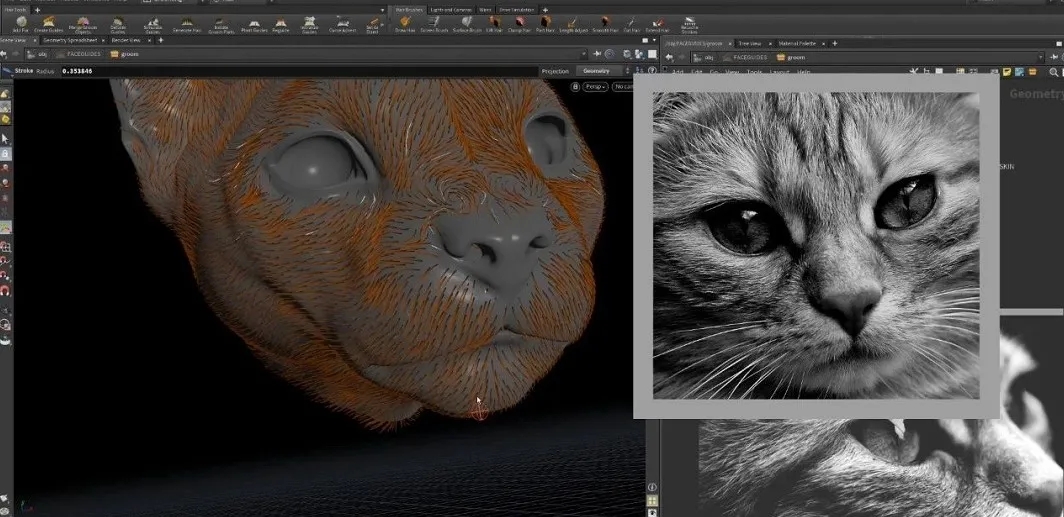
Task: Open the Projection Geometry dropdown
Action: click(598, 71)
